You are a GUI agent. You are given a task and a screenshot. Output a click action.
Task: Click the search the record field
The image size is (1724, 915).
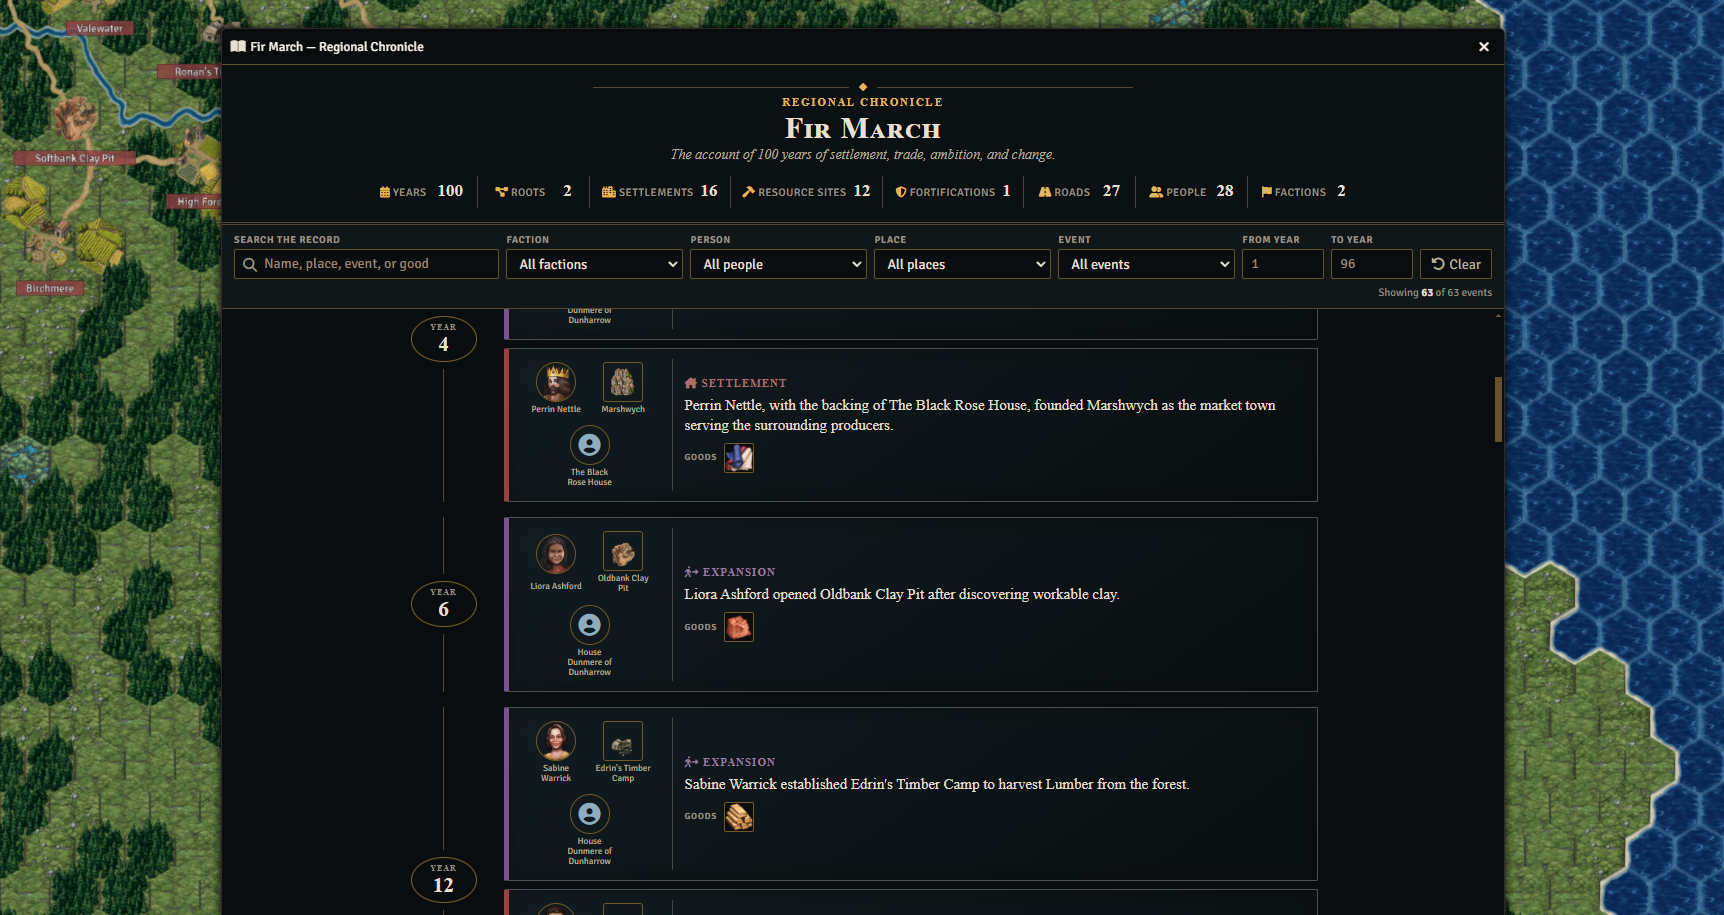pos(366,264)
